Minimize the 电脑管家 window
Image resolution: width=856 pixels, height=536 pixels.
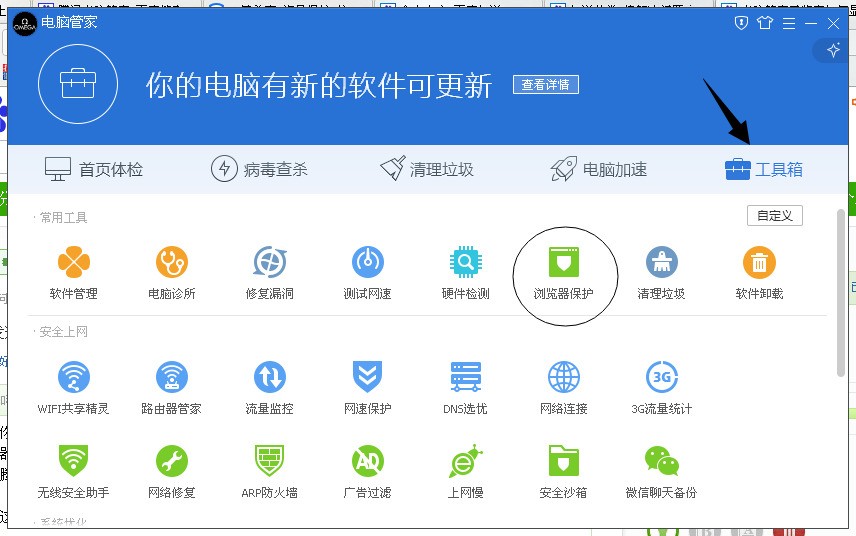click(x=811, y=23)
